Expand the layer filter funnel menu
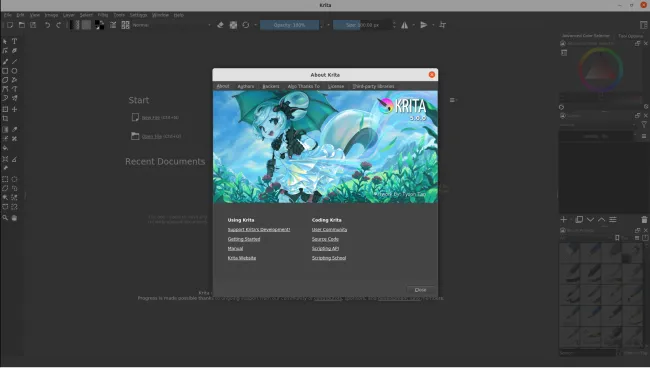 (x=644, y=124)
